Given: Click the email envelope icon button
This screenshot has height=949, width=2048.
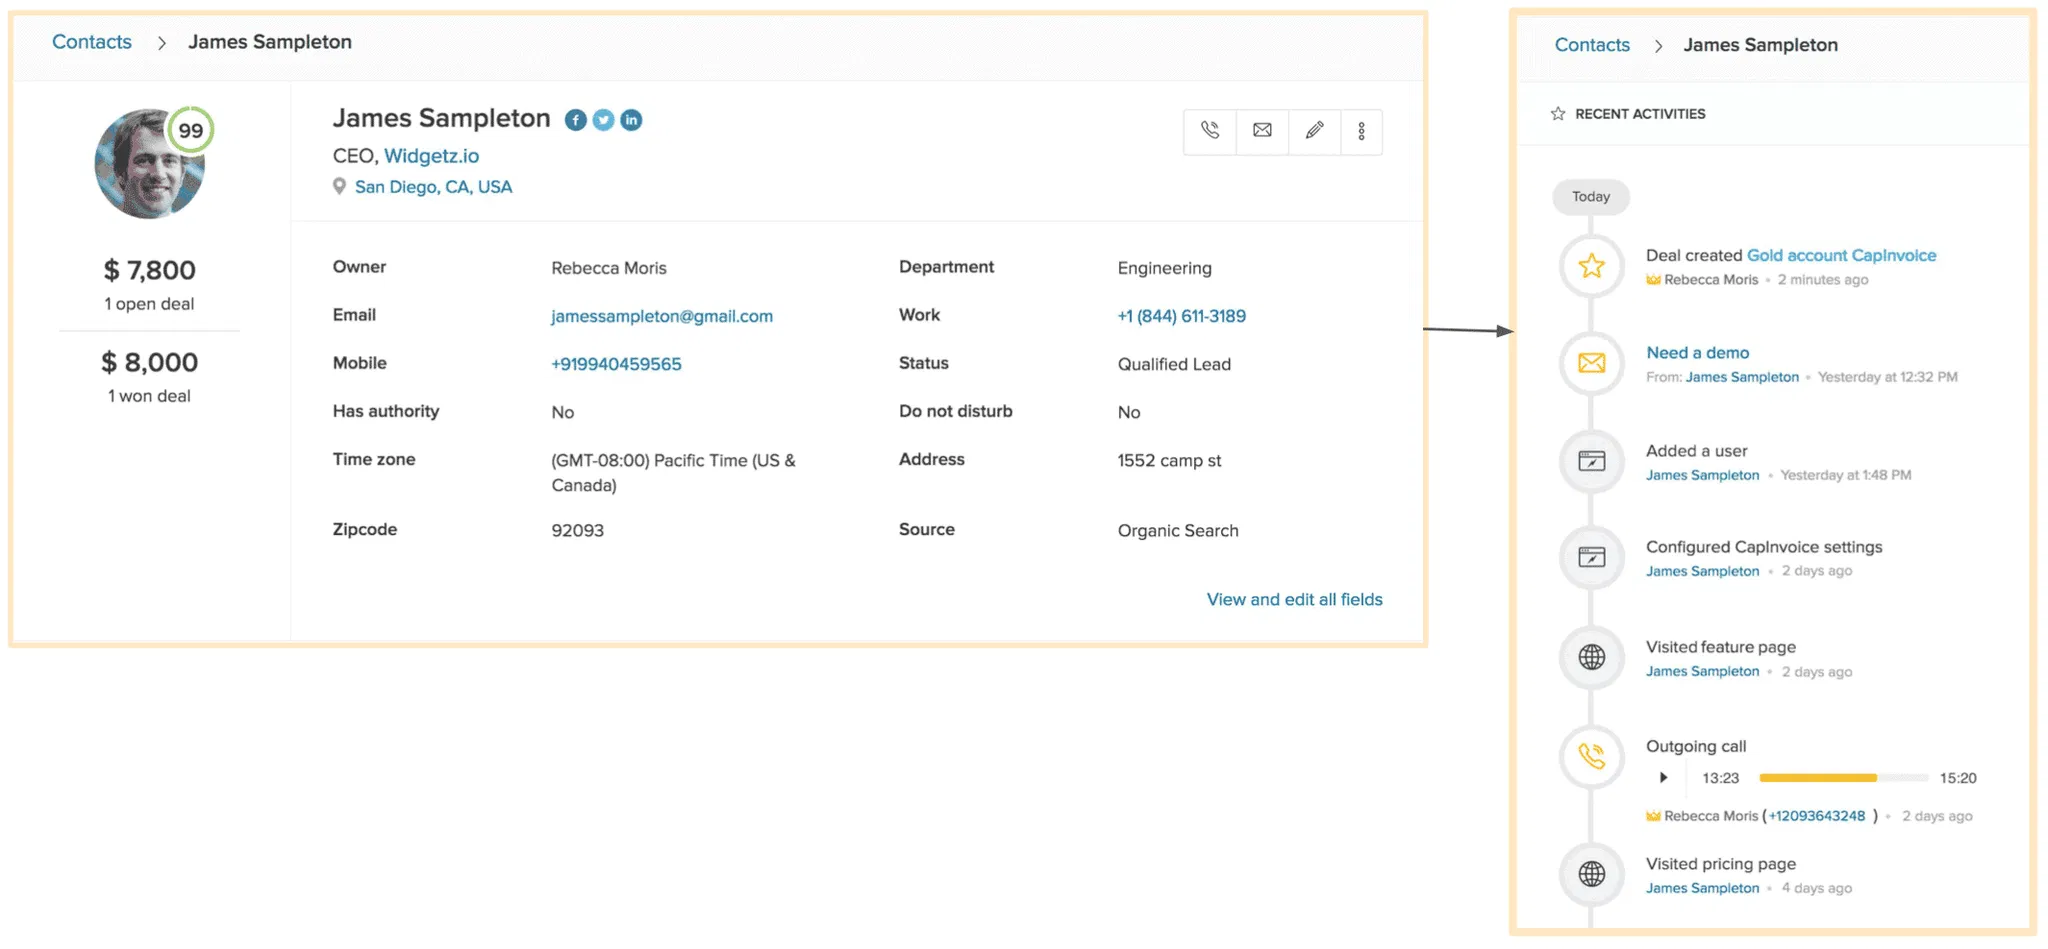Looking at the screenshot, I should point(1262,131).
